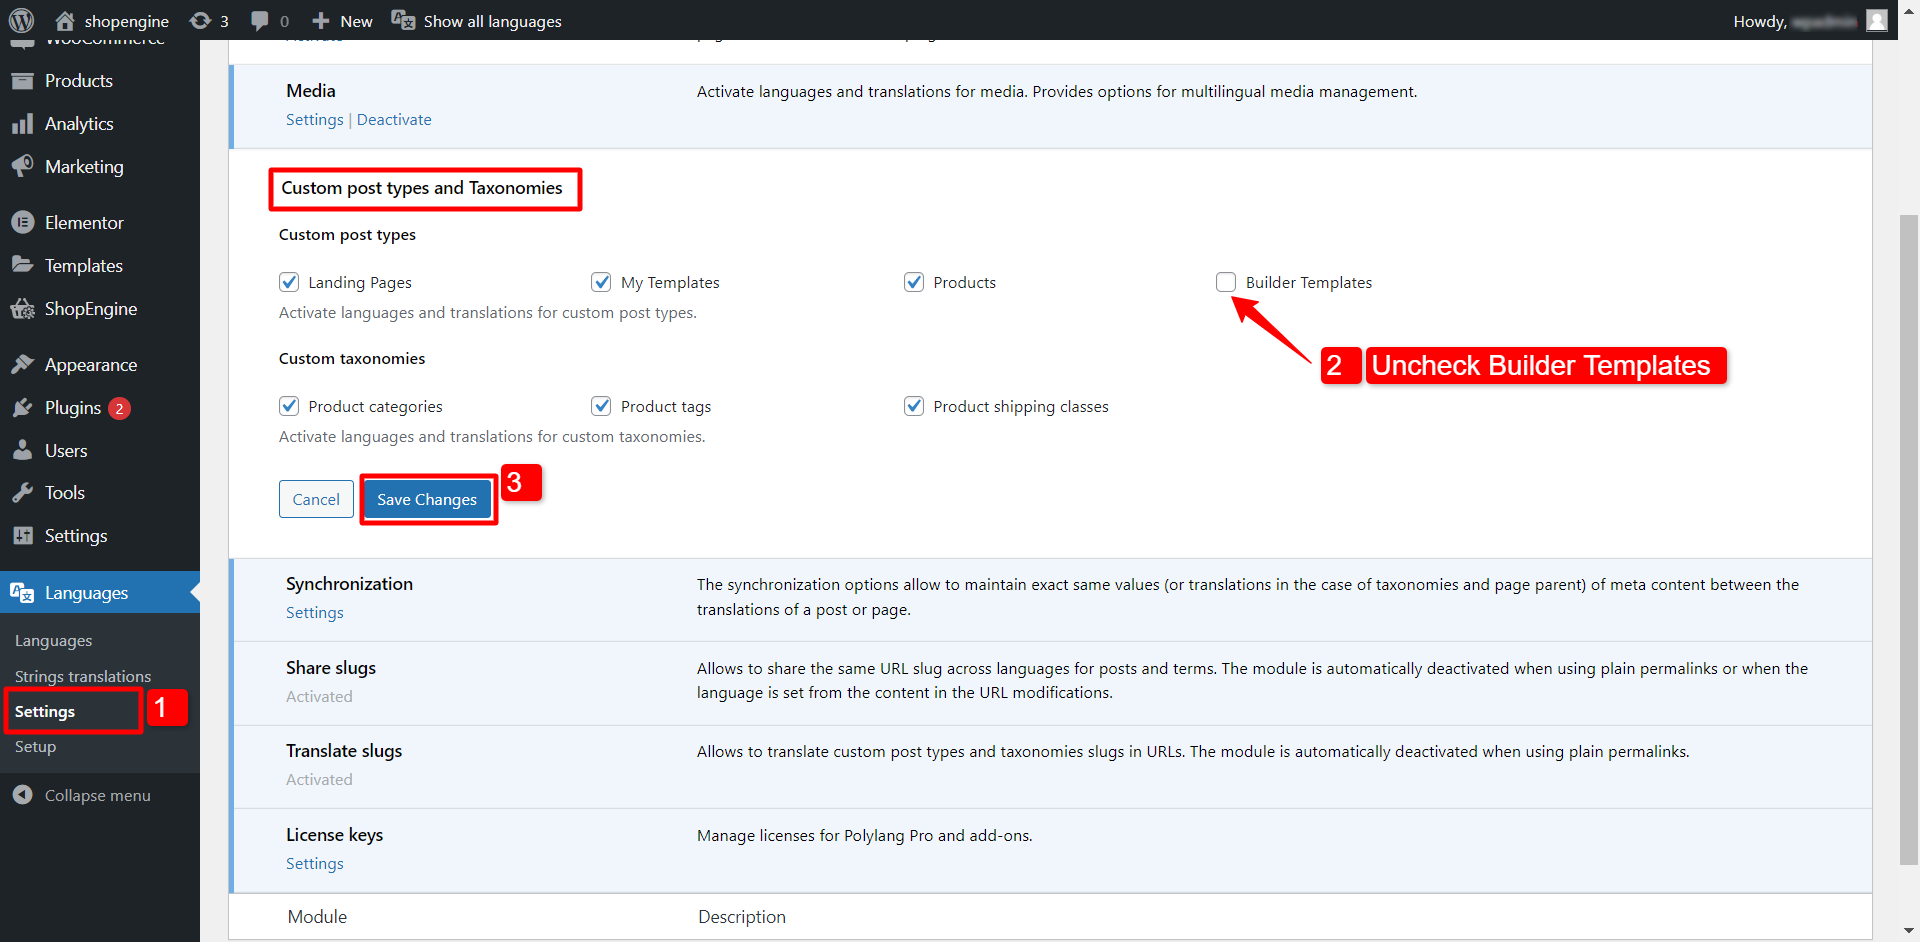
Task: Click the WordPress logo icon
Action: (21, 20)
